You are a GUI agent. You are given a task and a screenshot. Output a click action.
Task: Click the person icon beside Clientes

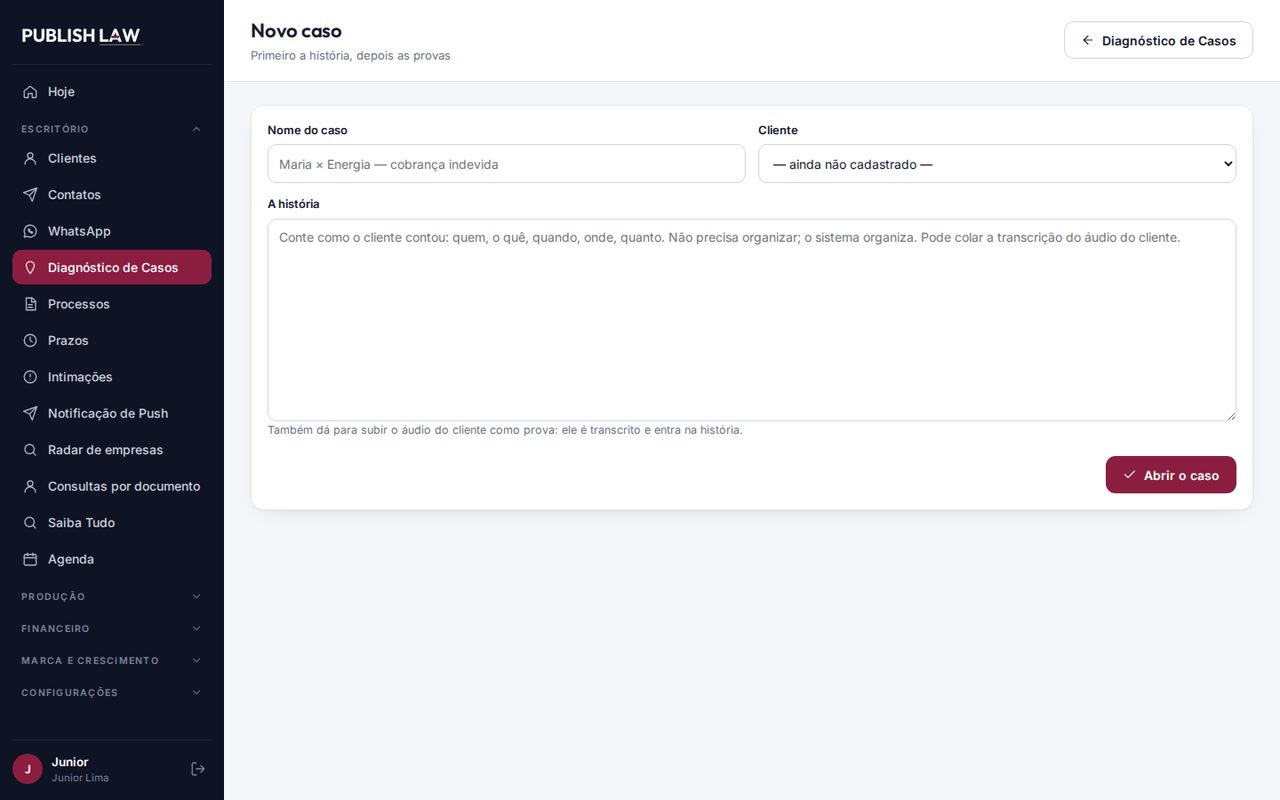(x=30, y=158)
